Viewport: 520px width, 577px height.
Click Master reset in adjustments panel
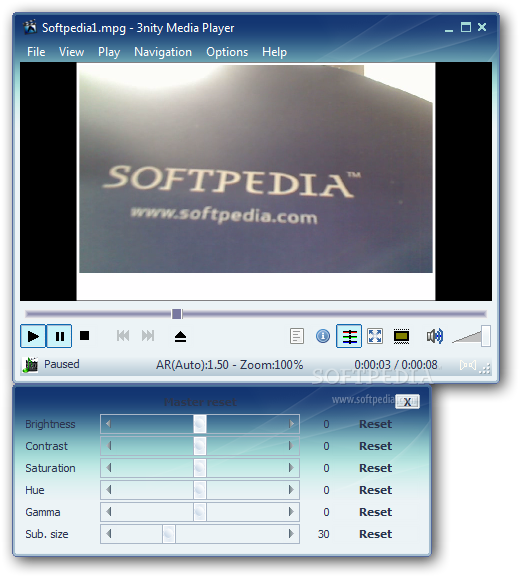pos(200,402)
